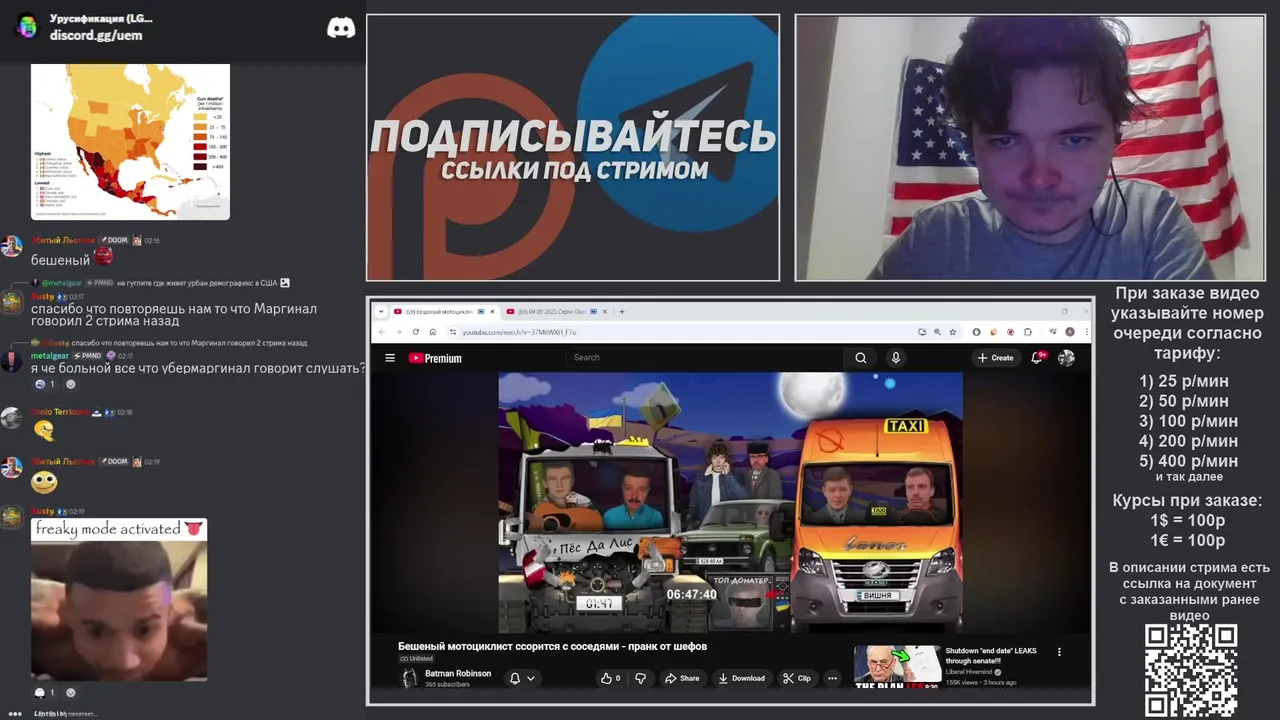Open the YouTube account avatar menu
Image resolution: width=1280 pixels, height=720 pixels.
[x=1066, y=358]
